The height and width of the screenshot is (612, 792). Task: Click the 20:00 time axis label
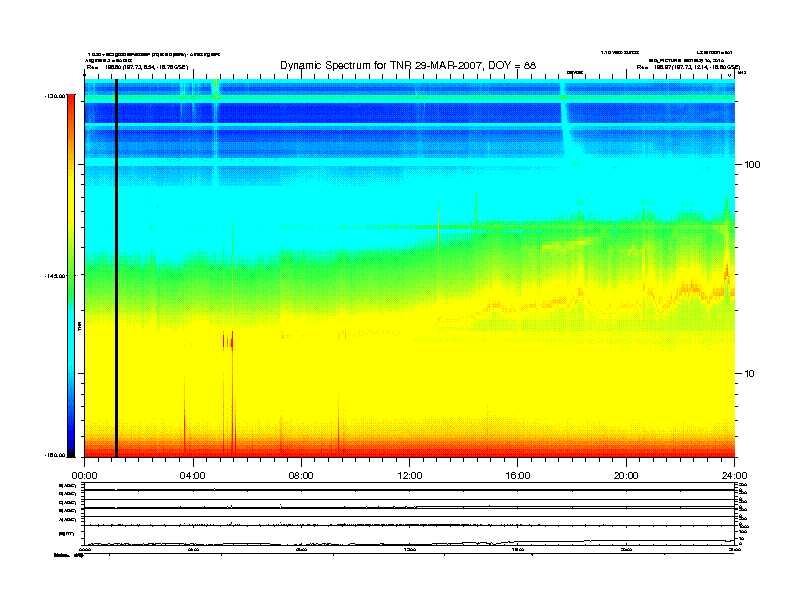[626, 476]
